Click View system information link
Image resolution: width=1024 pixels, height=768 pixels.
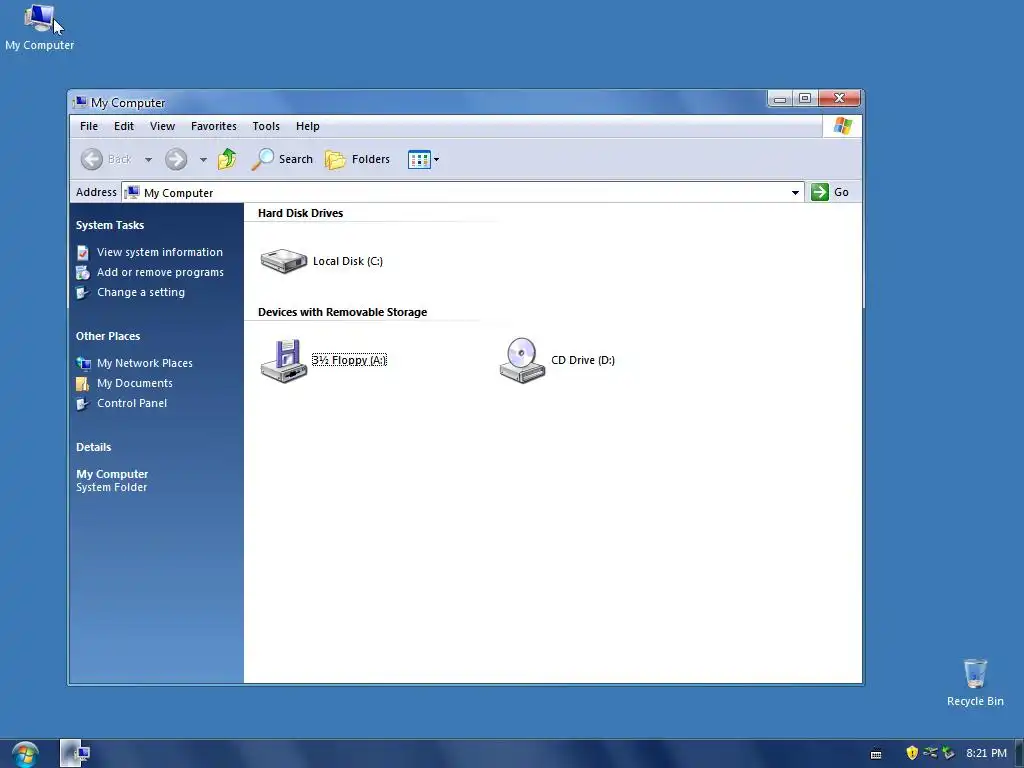[160, 252]
